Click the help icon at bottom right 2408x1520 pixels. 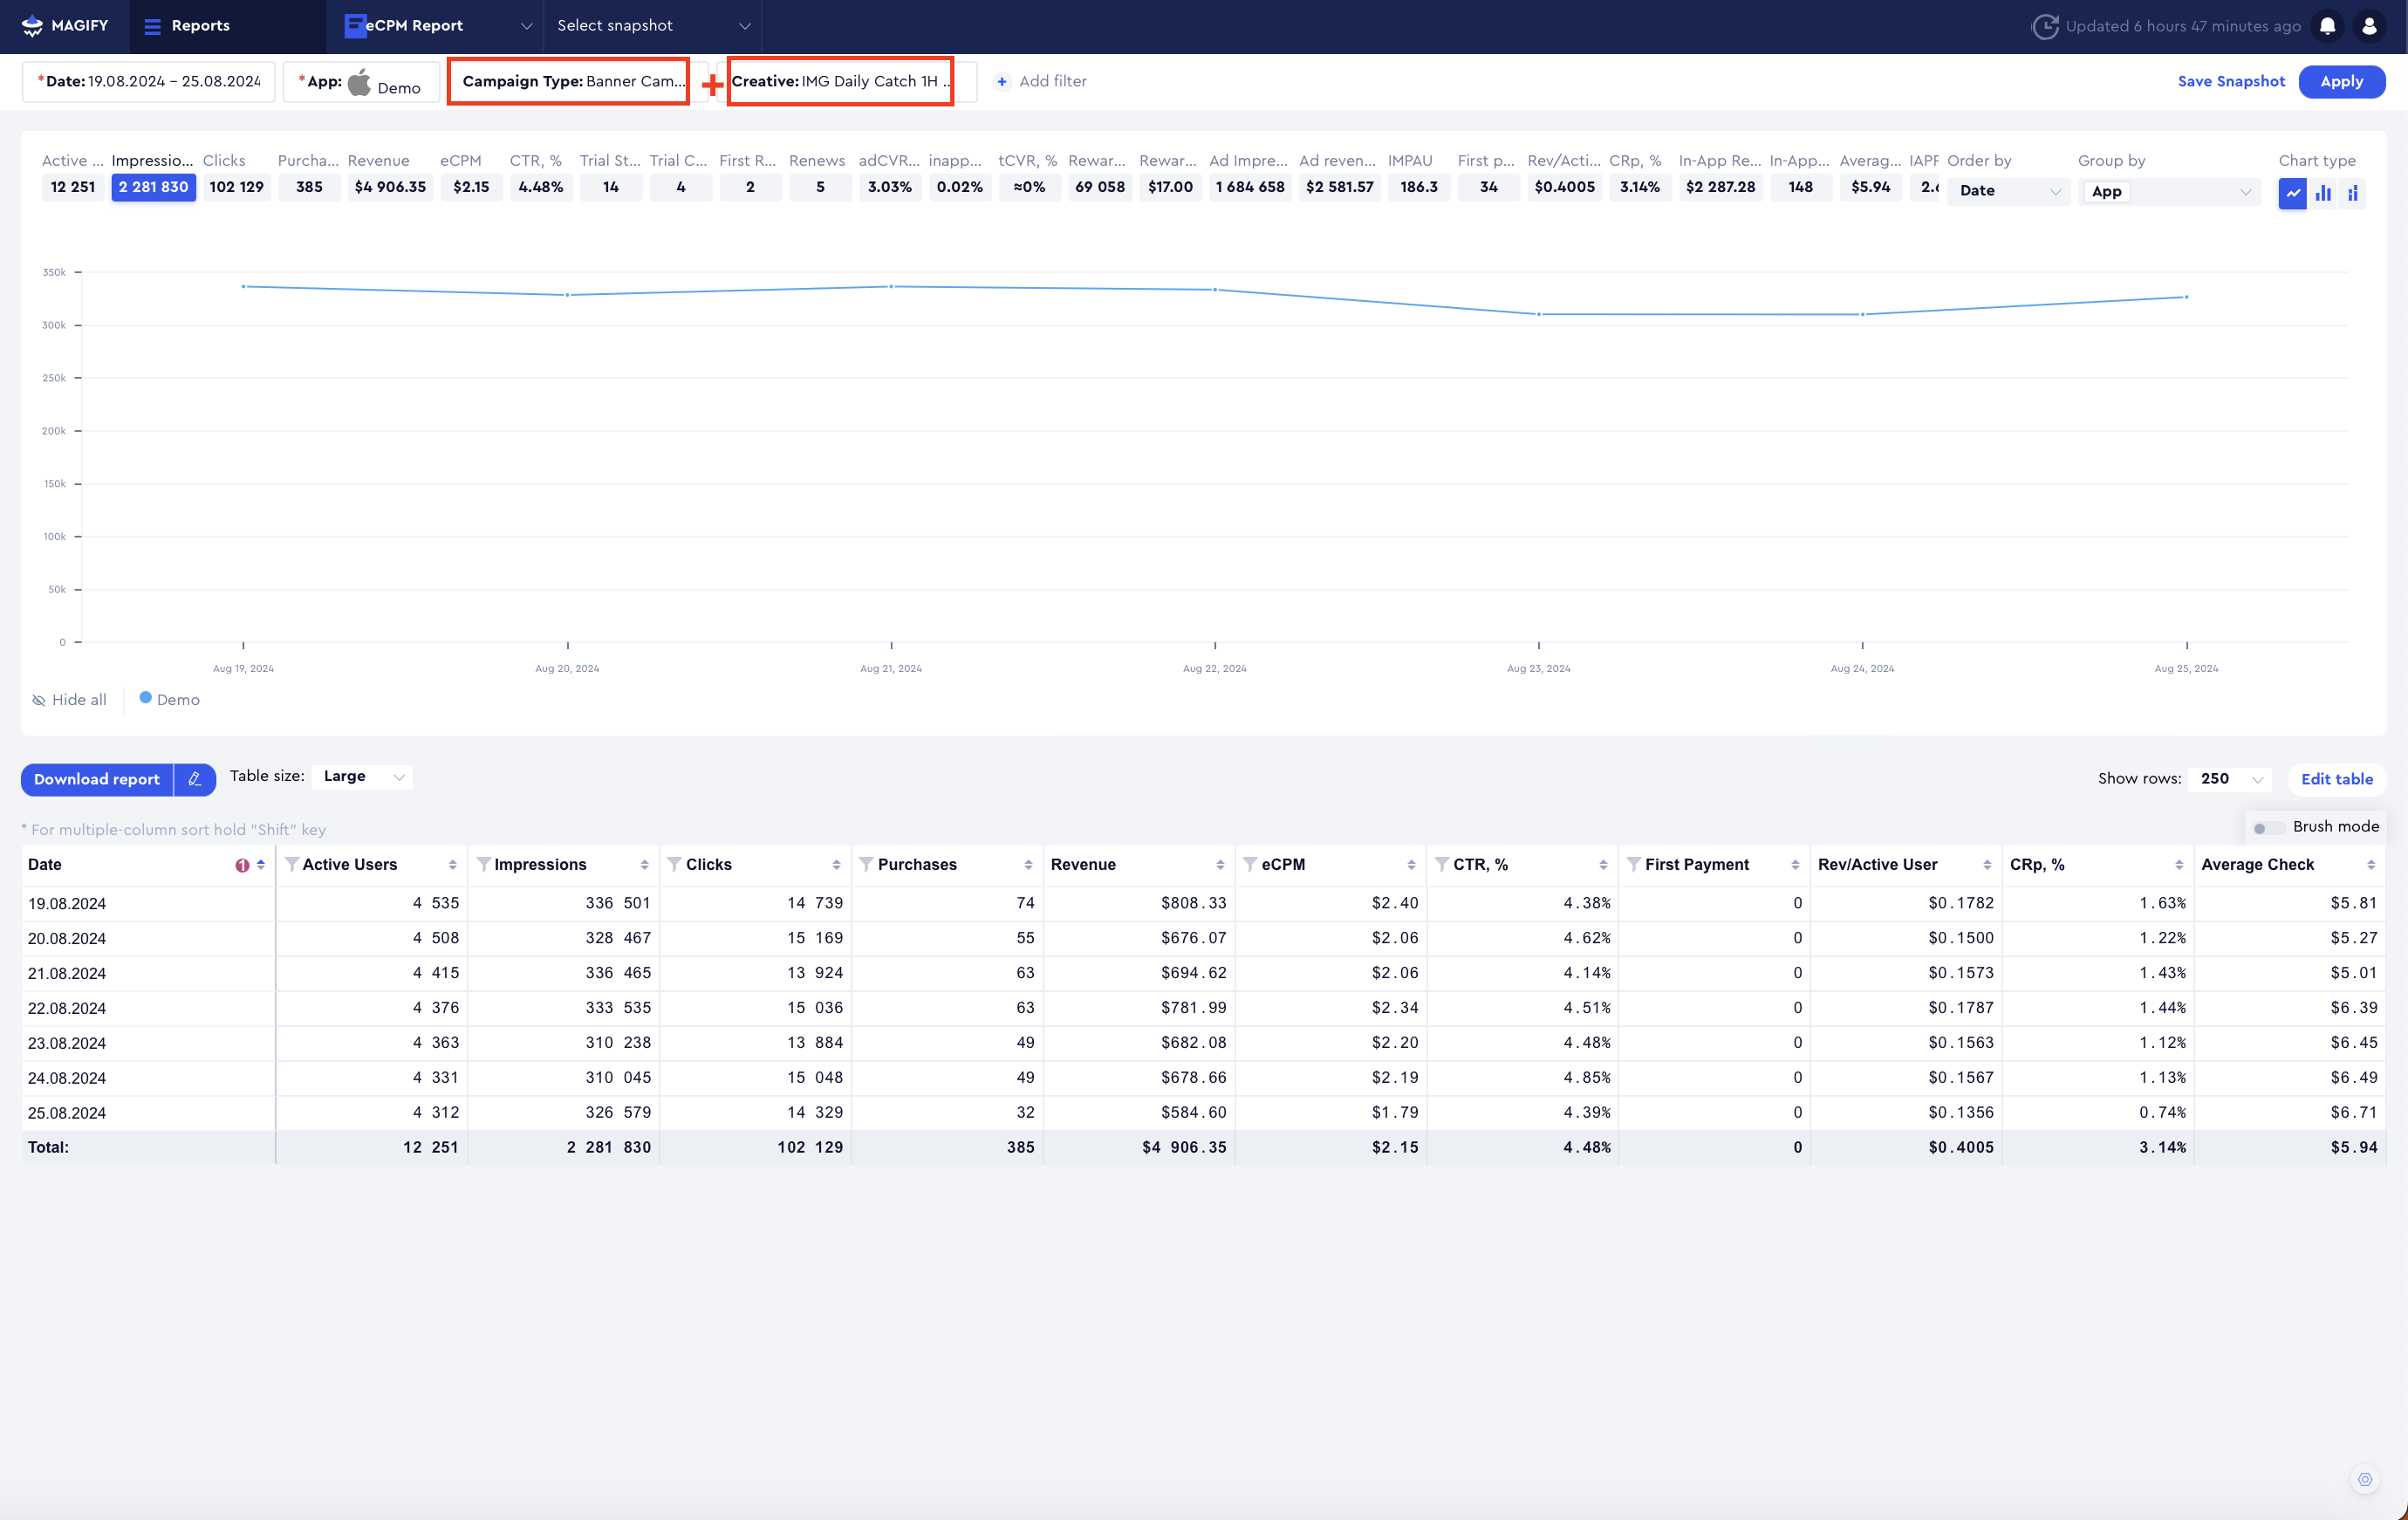tap(2364, 1479)
